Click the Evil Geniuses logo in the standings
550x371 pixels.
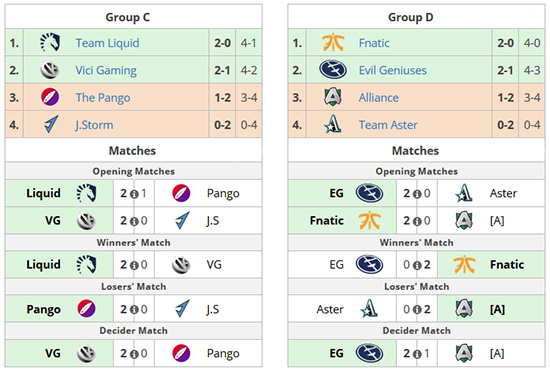333,70
